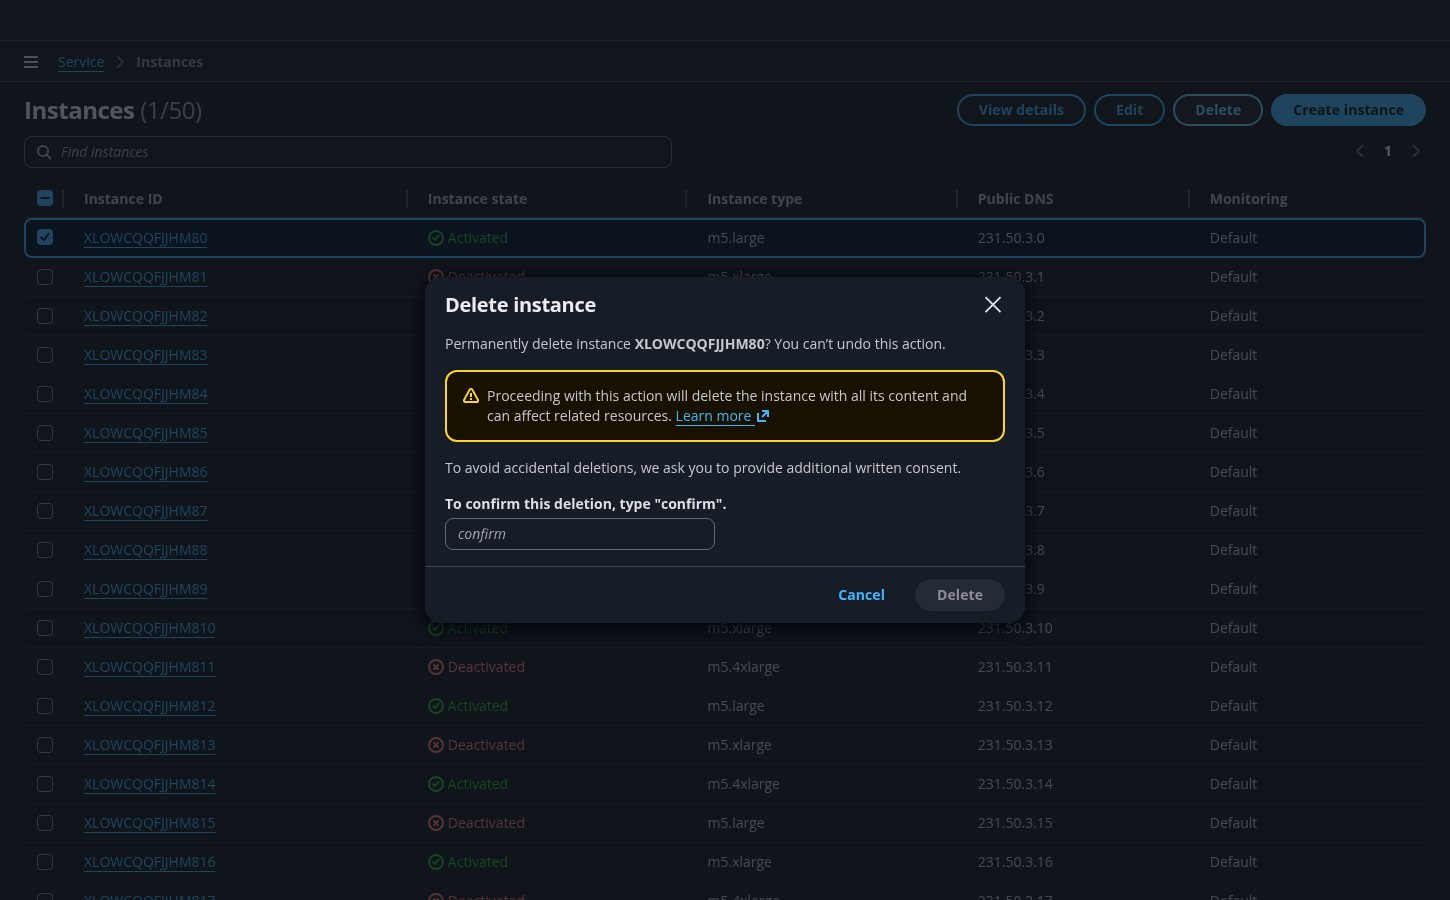Click the search magnifier icon
This screenshot has height=900, width=1450.
point(44,152)
